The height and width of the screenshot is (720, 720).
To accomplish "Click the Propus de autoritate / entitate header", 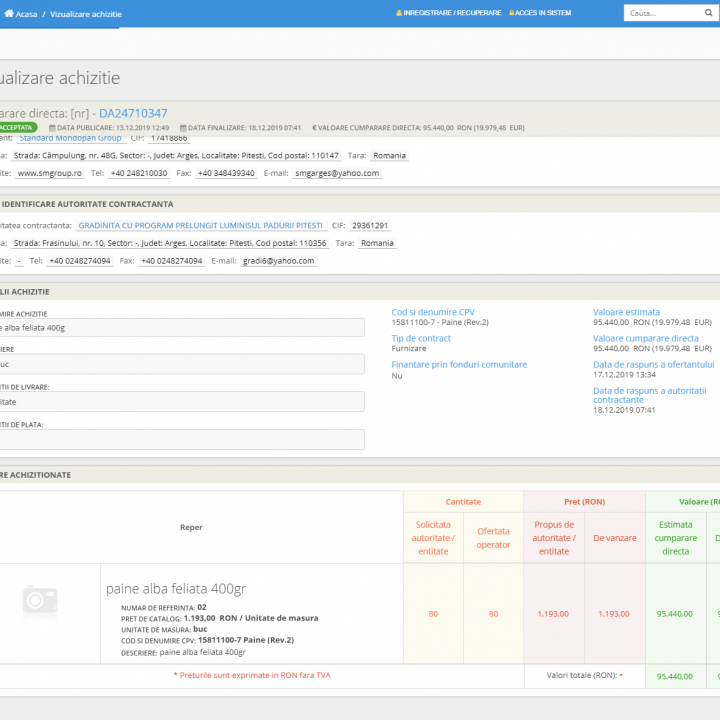I will 554,538.
